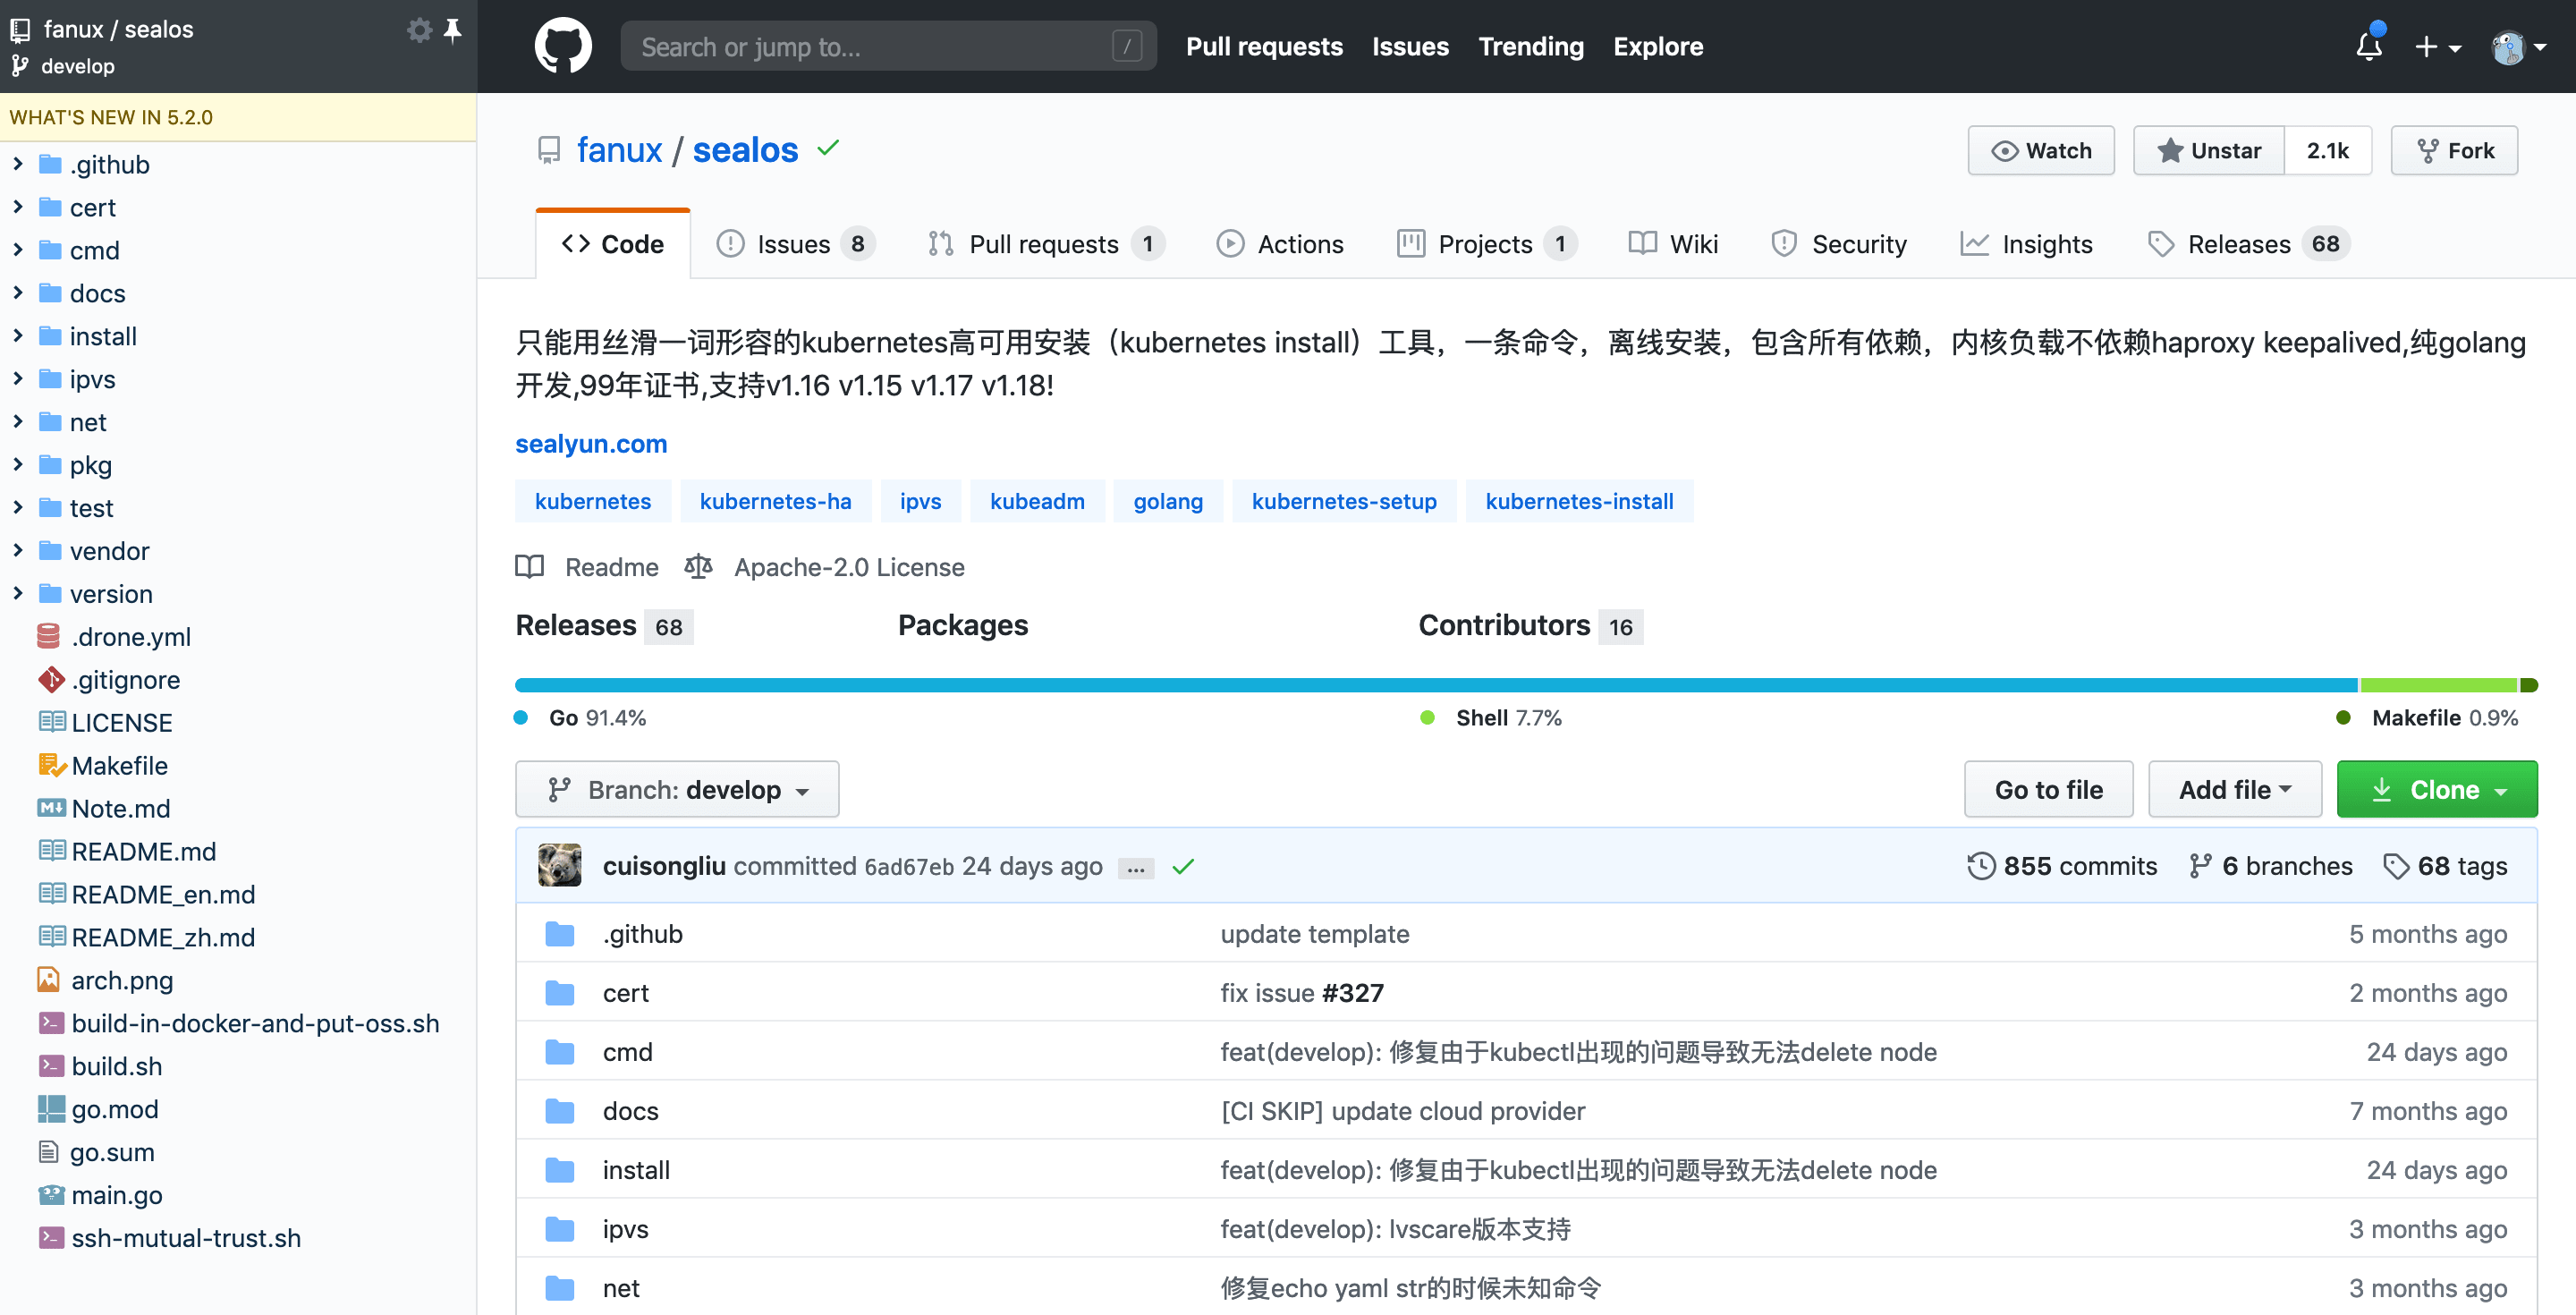Open Octotree settings gear
This screenshot has height=1315, width=2576.
(419, 30)
